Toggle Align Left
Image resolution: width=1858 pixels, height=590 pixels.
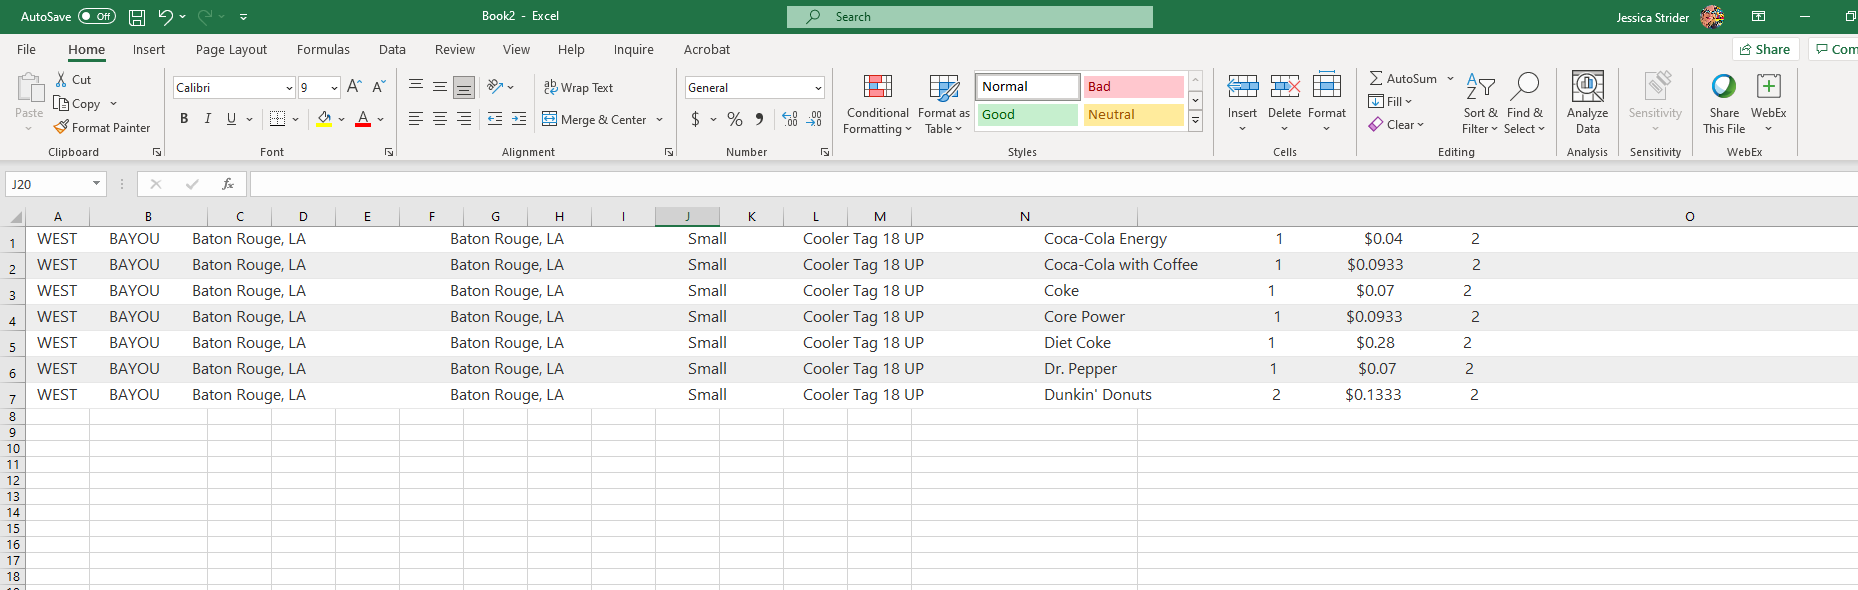coord(416,119)
